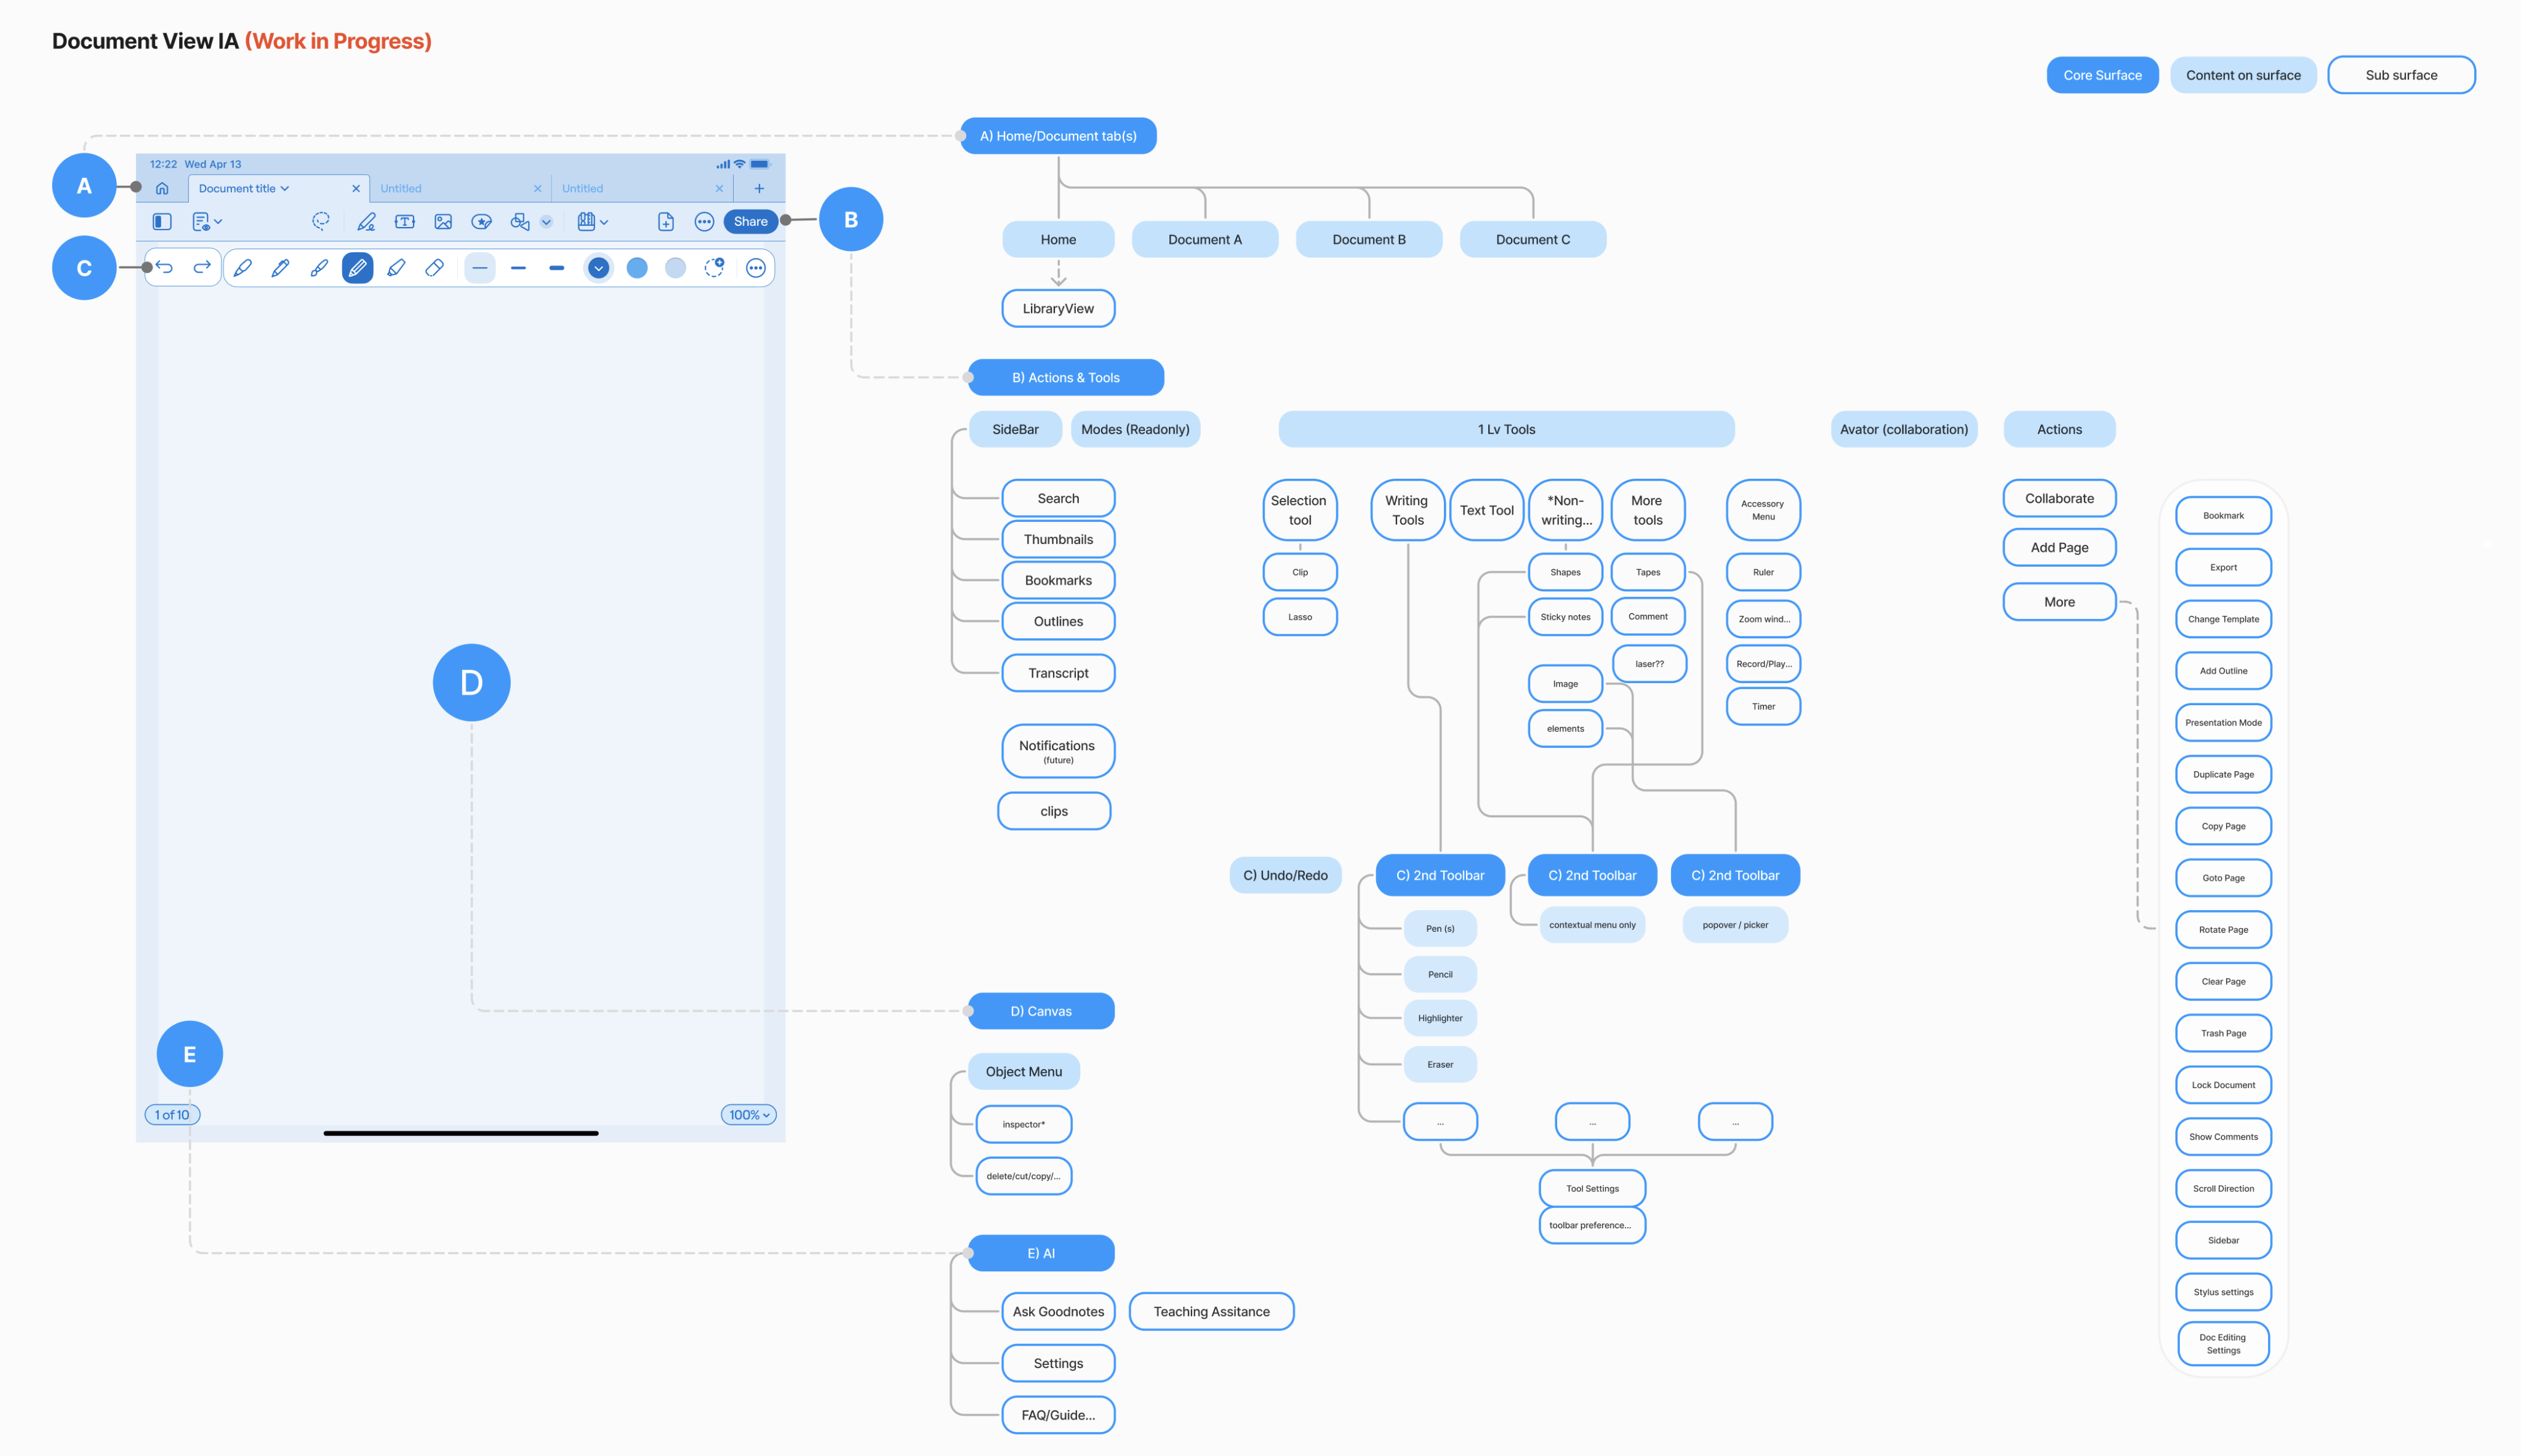Open the accessory ruler tools dropdown
The image size is (2521, 1456).
click(x=593, y=222)
